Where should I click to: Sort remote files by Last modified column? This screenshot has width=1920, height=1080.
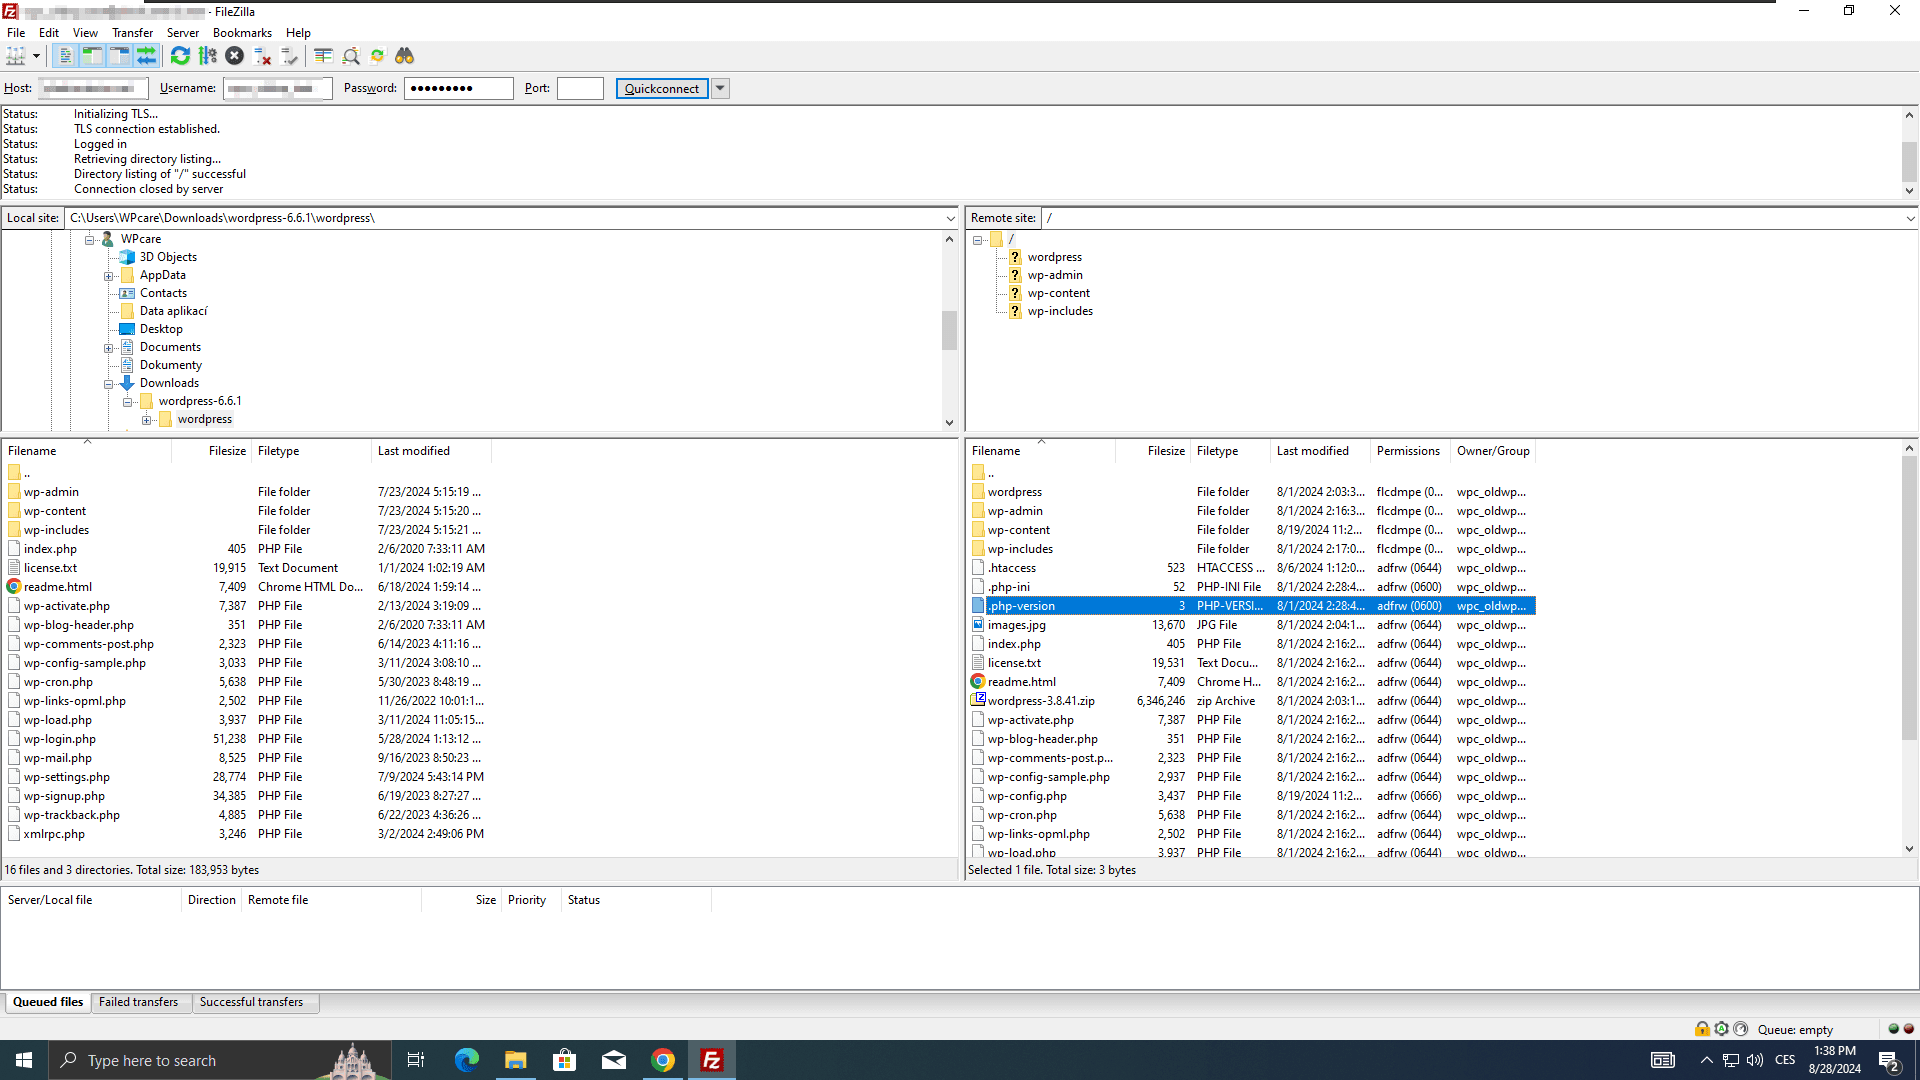pyautogui.click(x=1312, y=451)
